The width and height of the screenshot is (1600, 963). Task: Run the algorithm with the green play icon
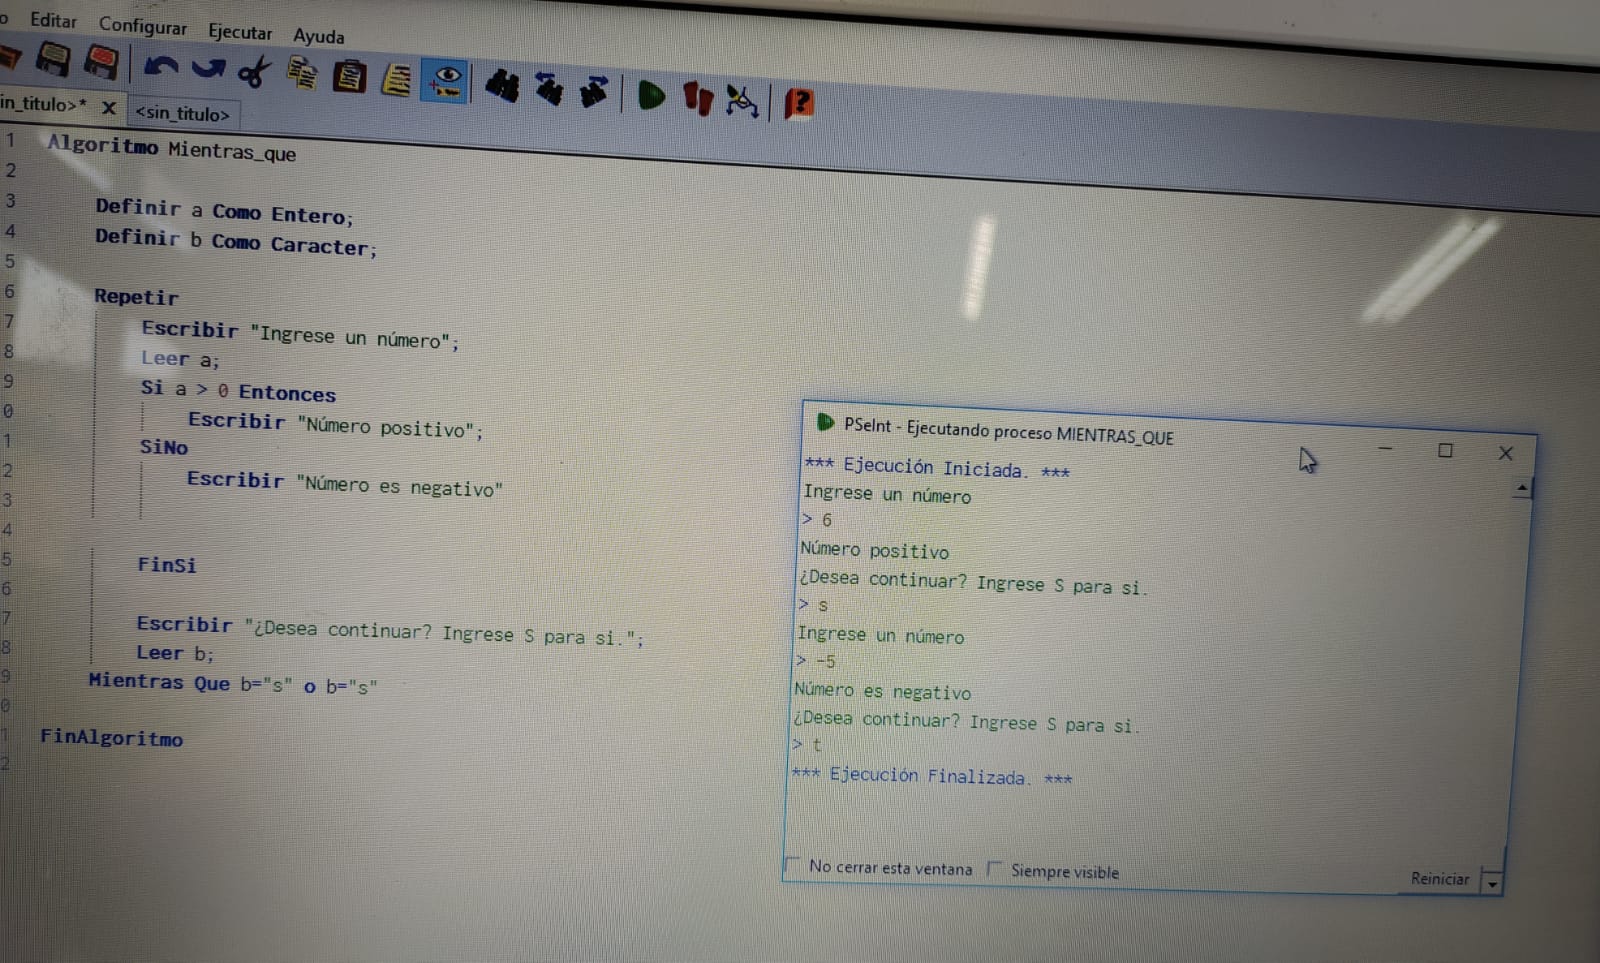click(651, 96)
